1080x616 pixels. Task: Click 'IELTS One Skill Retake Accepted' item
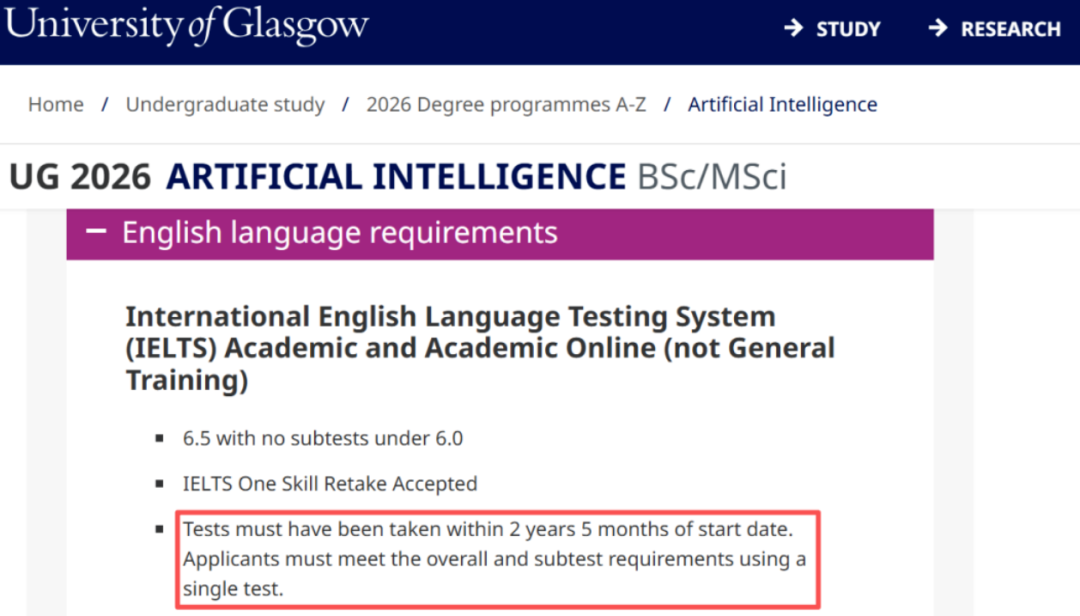point(330,484)
